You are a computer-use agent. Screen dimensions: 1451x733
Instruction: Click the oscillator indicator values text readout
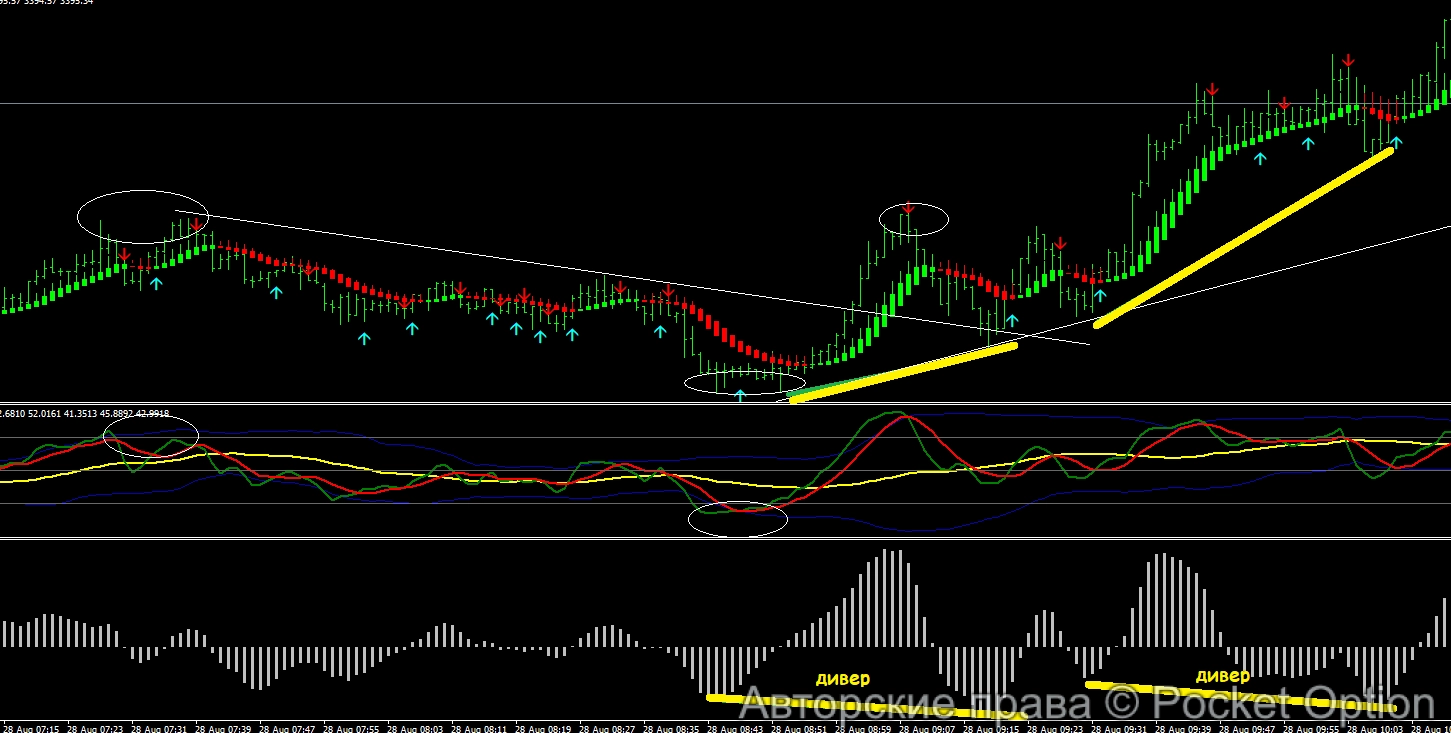click(85, 413)
